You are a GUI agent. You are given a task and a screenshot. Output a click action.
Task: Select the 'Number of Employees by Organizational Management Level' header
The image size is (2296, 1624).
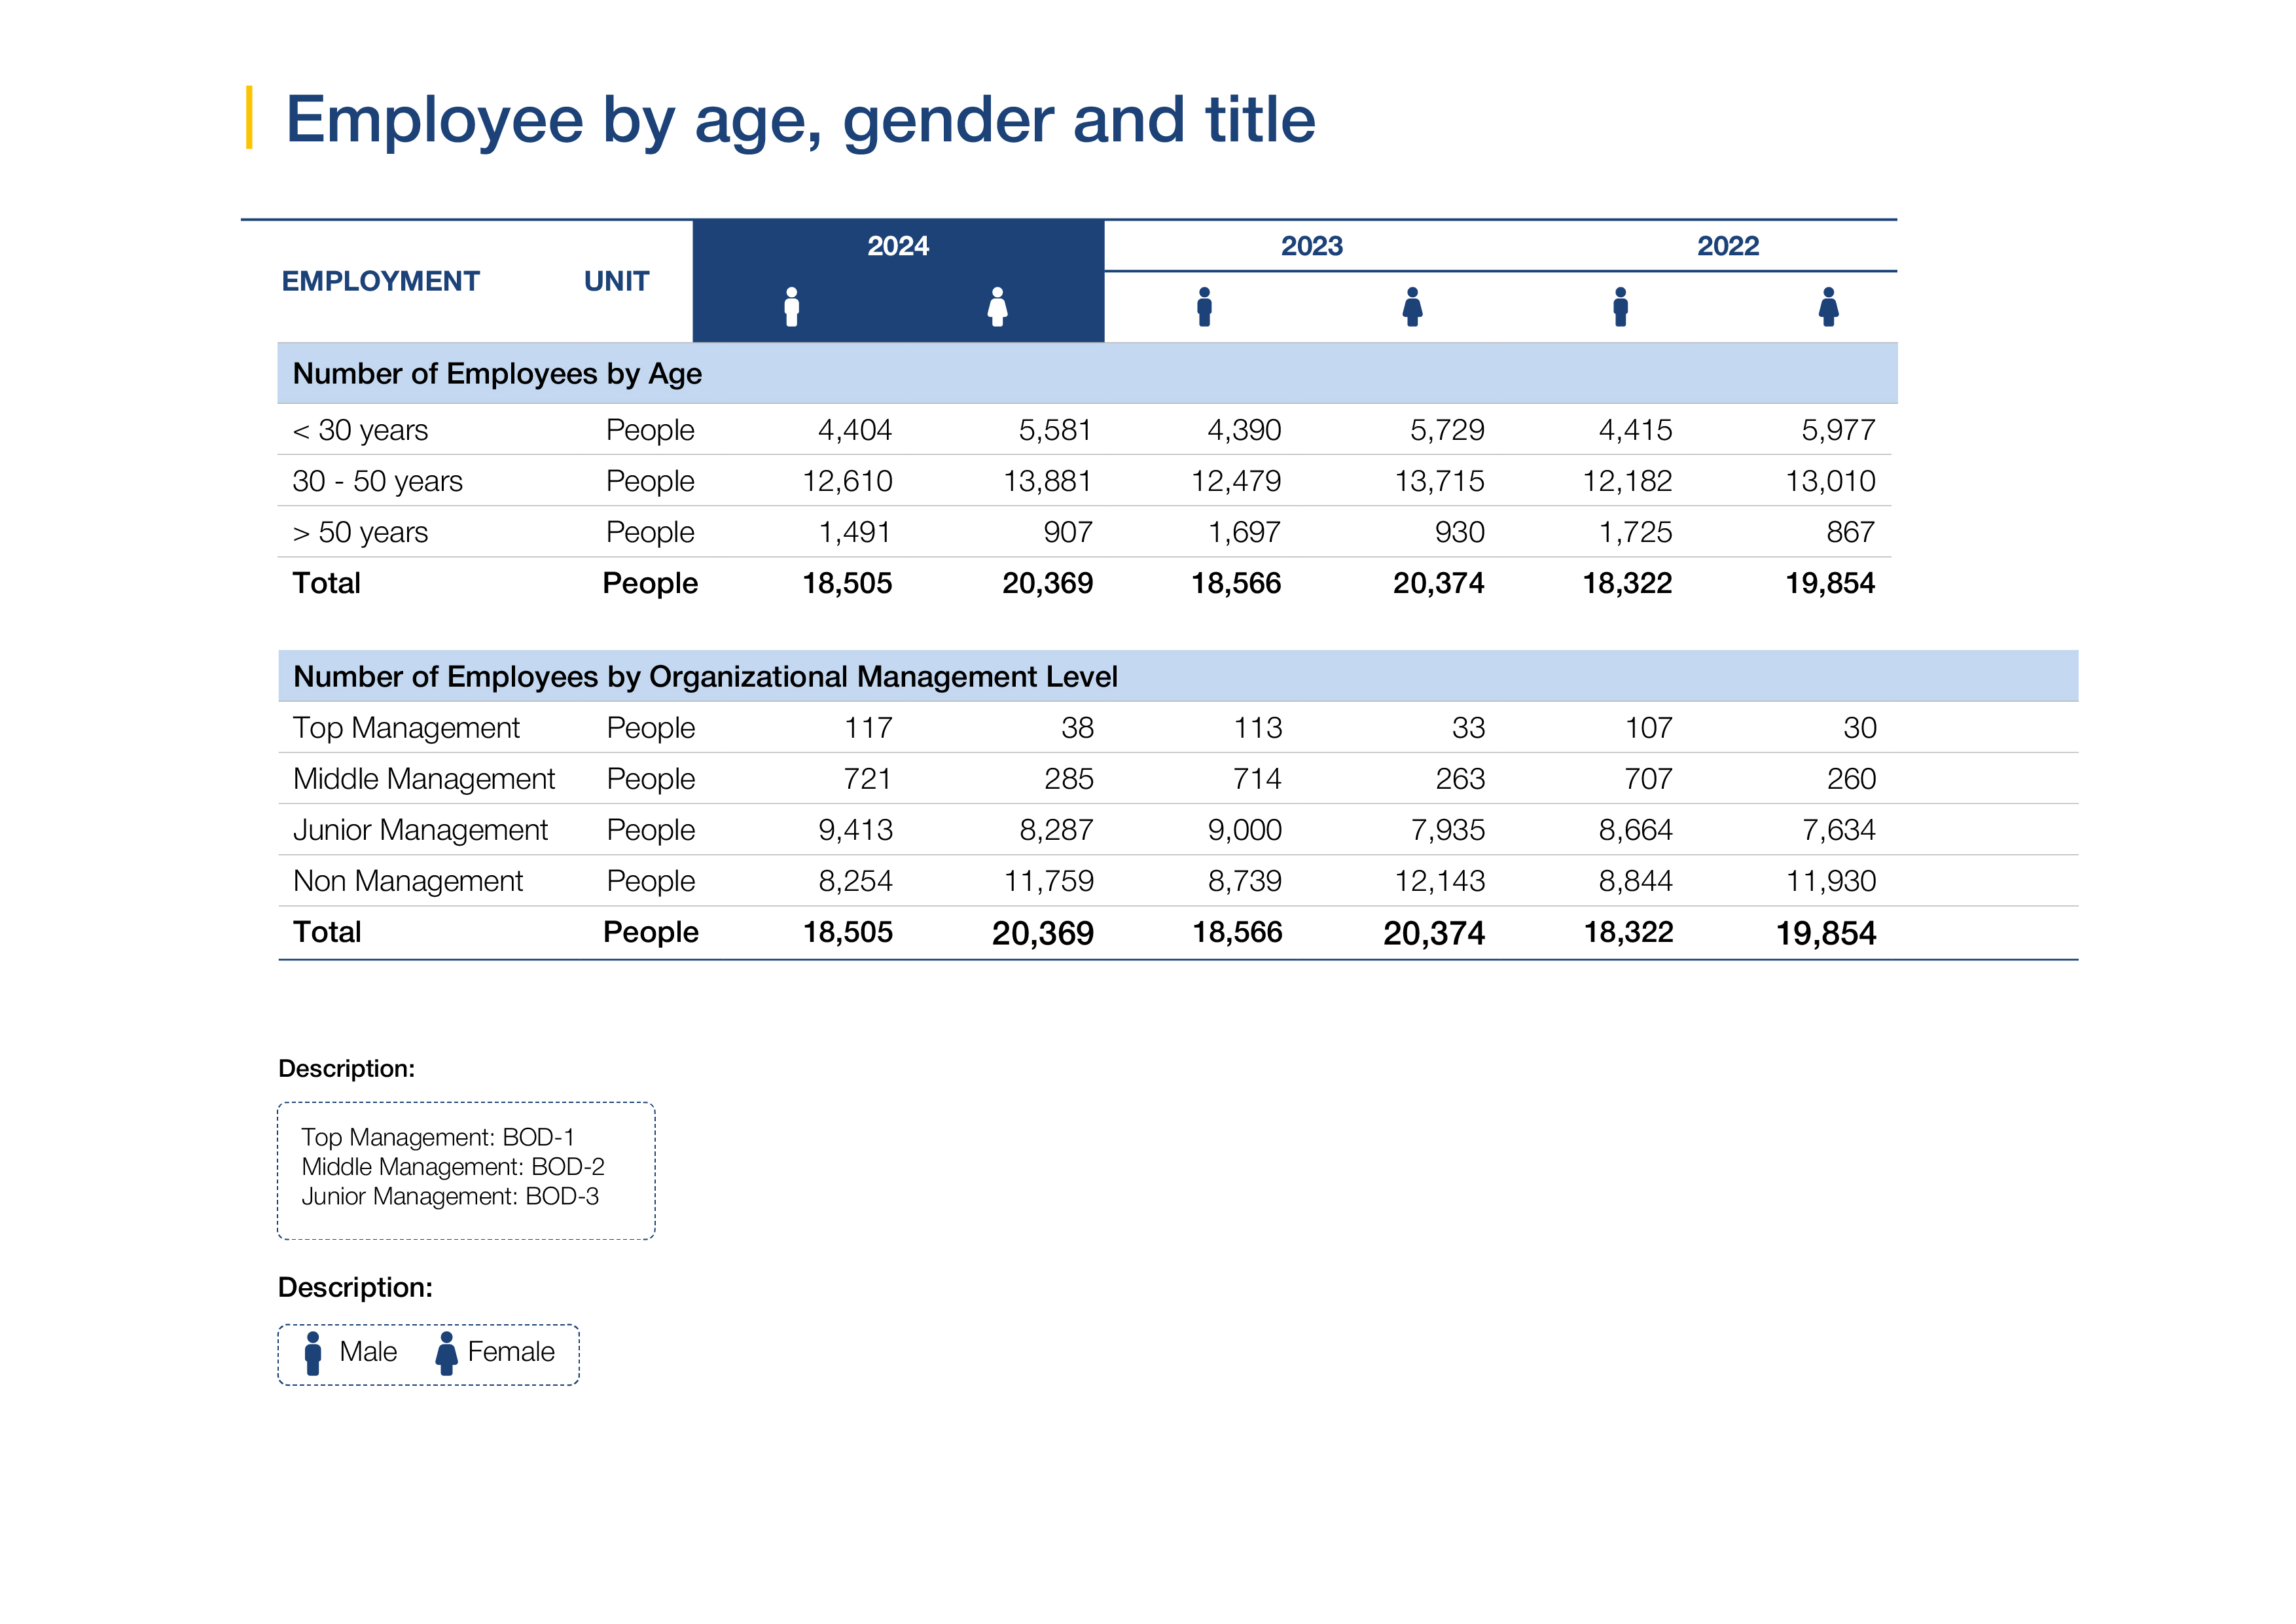coord(1178,676)
